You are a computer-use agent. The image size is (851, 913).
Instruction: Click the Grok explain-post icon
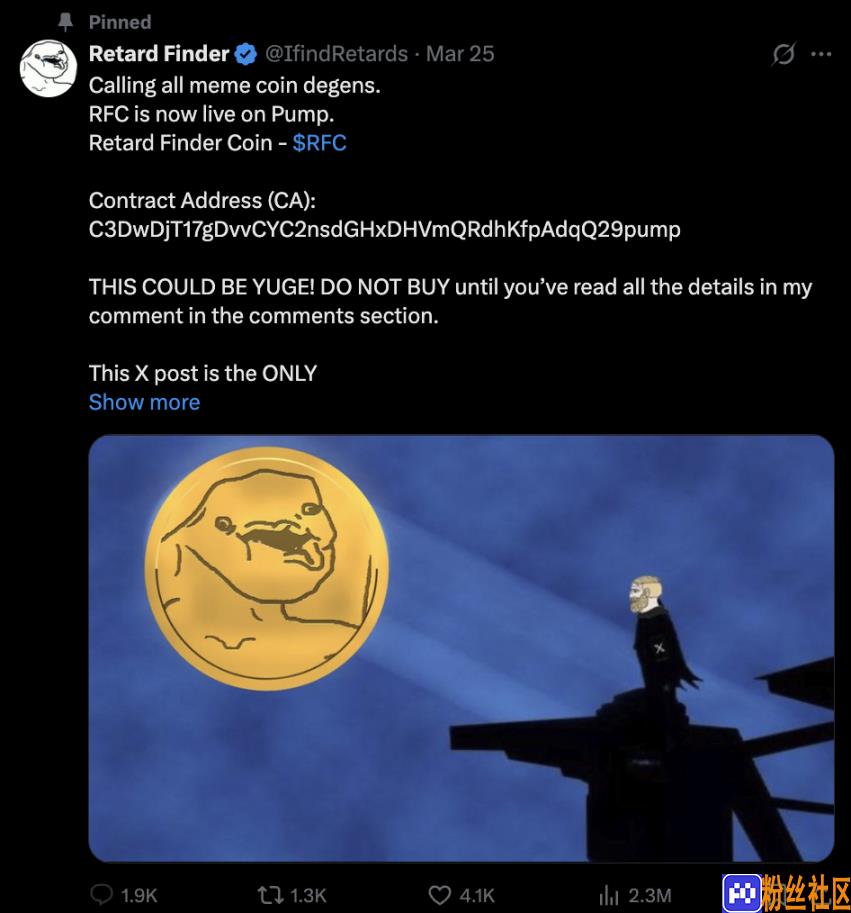pyautogui.click(x=783, y=54)
